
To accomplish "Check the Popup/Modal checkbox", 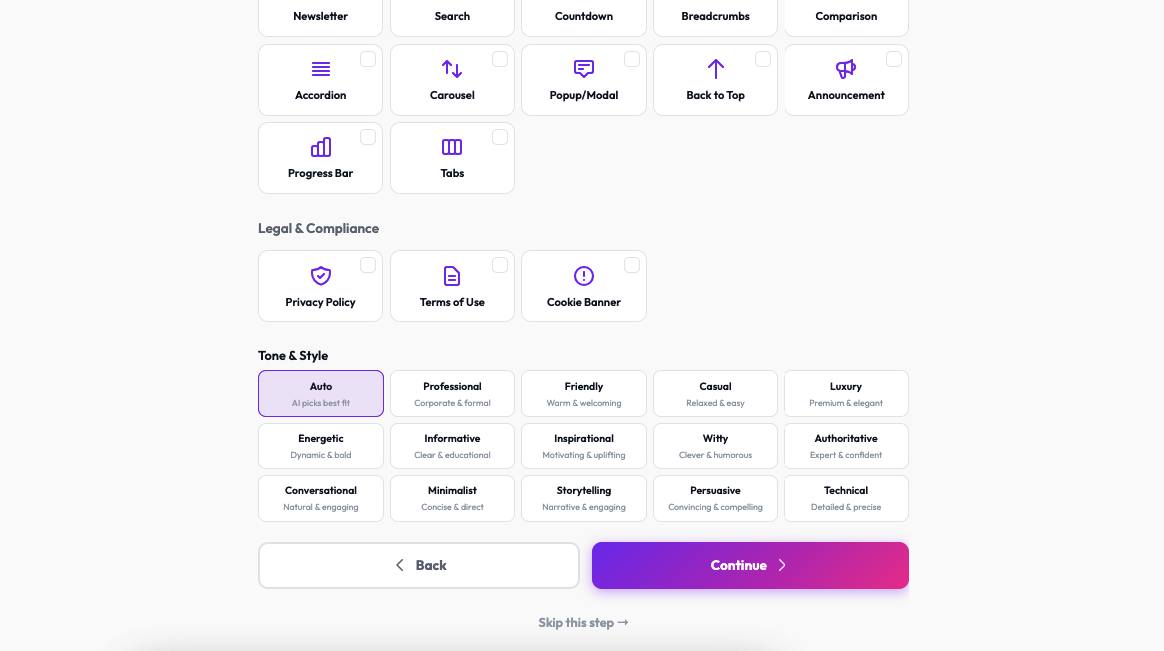I will [x=632, y=59].
